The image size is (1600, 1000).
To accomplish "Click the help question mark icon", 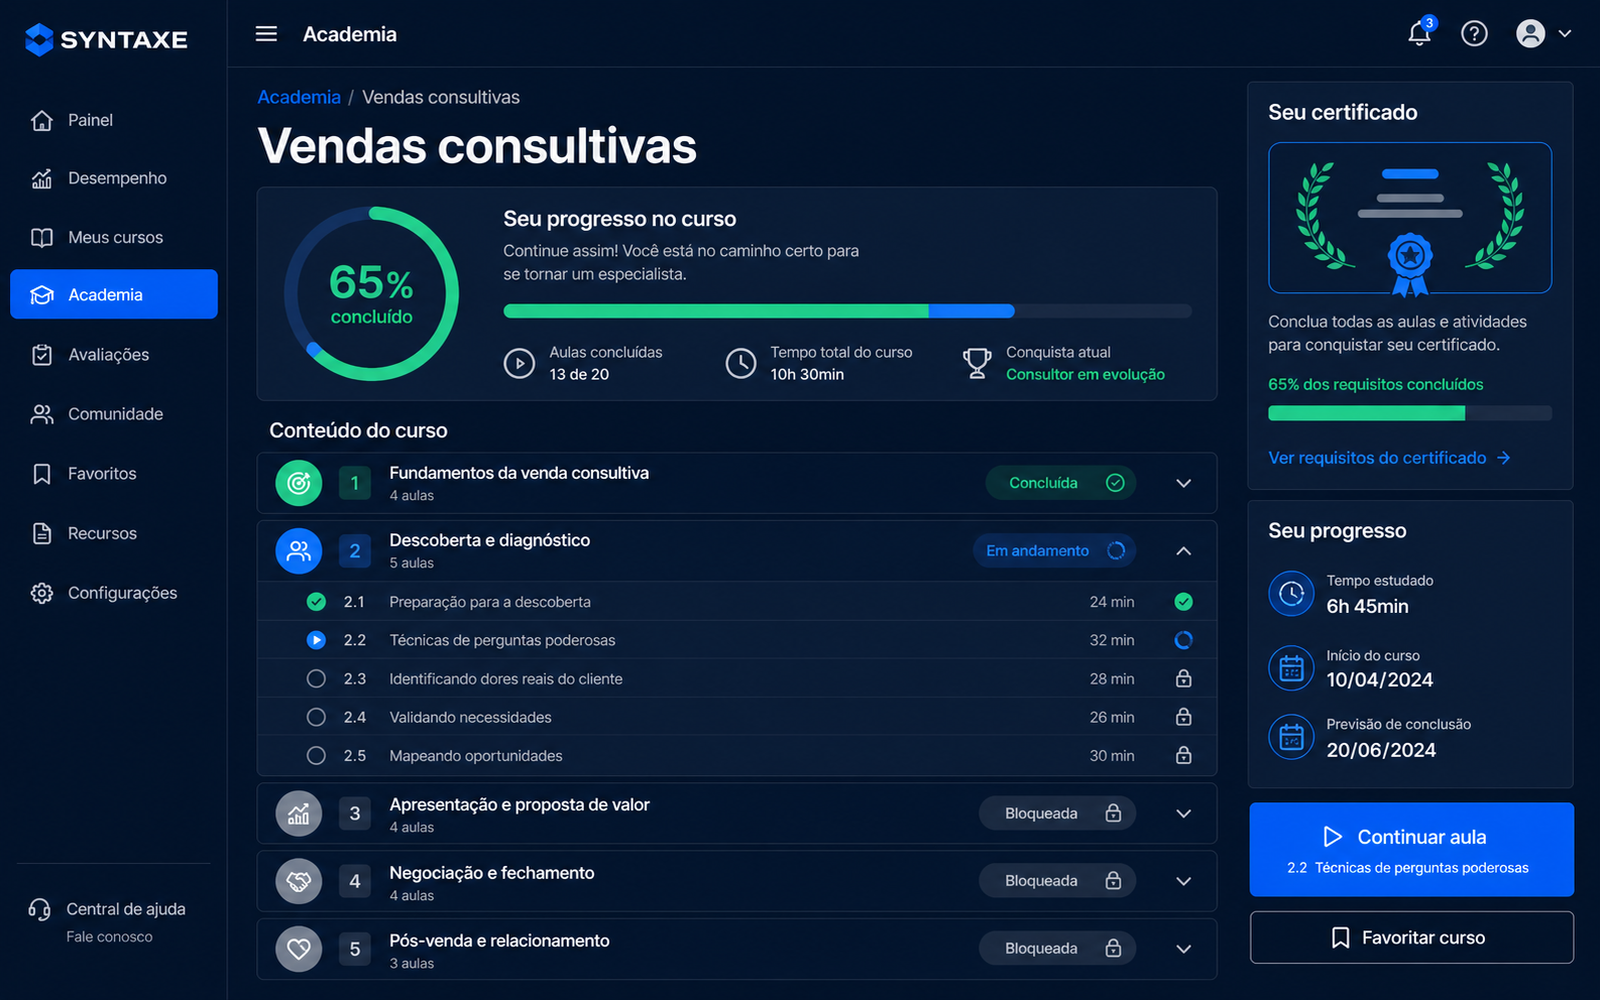I will click(1474, 34).
